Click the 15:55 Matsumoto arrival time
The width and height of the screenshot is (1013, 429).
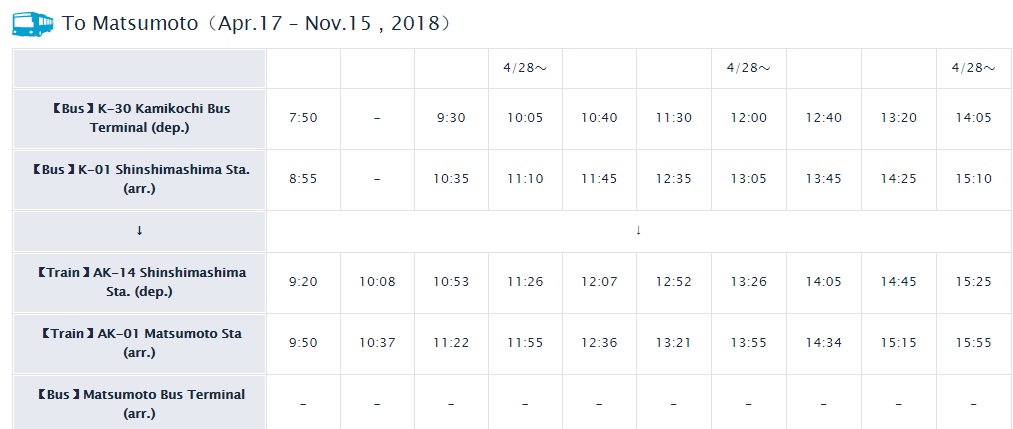point(974,343)
